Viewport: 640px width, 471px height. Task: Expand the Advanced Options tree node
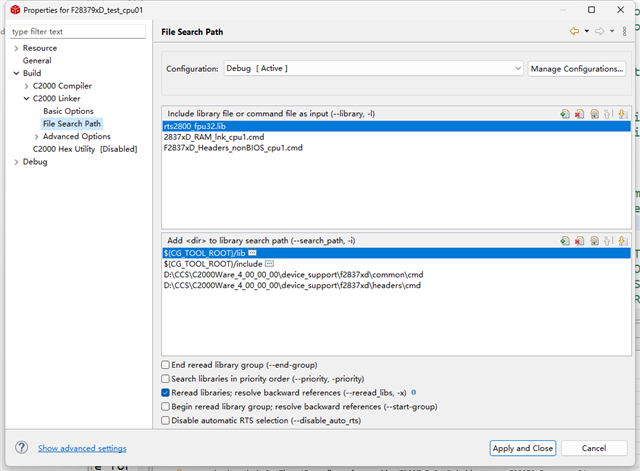coord(37,136)
